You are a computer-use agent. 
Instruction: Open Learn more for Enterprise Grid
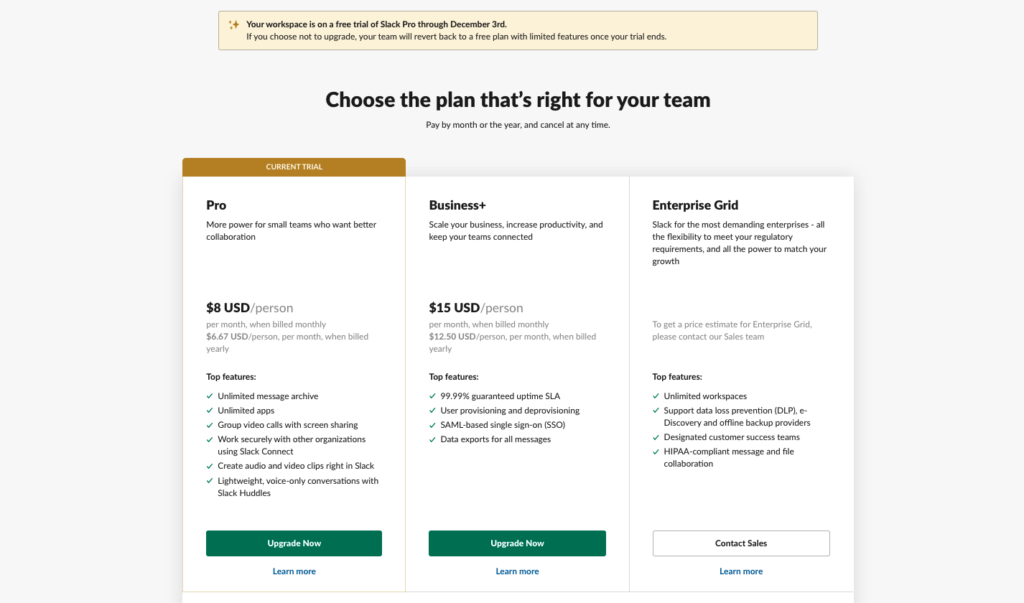point(740,570)
